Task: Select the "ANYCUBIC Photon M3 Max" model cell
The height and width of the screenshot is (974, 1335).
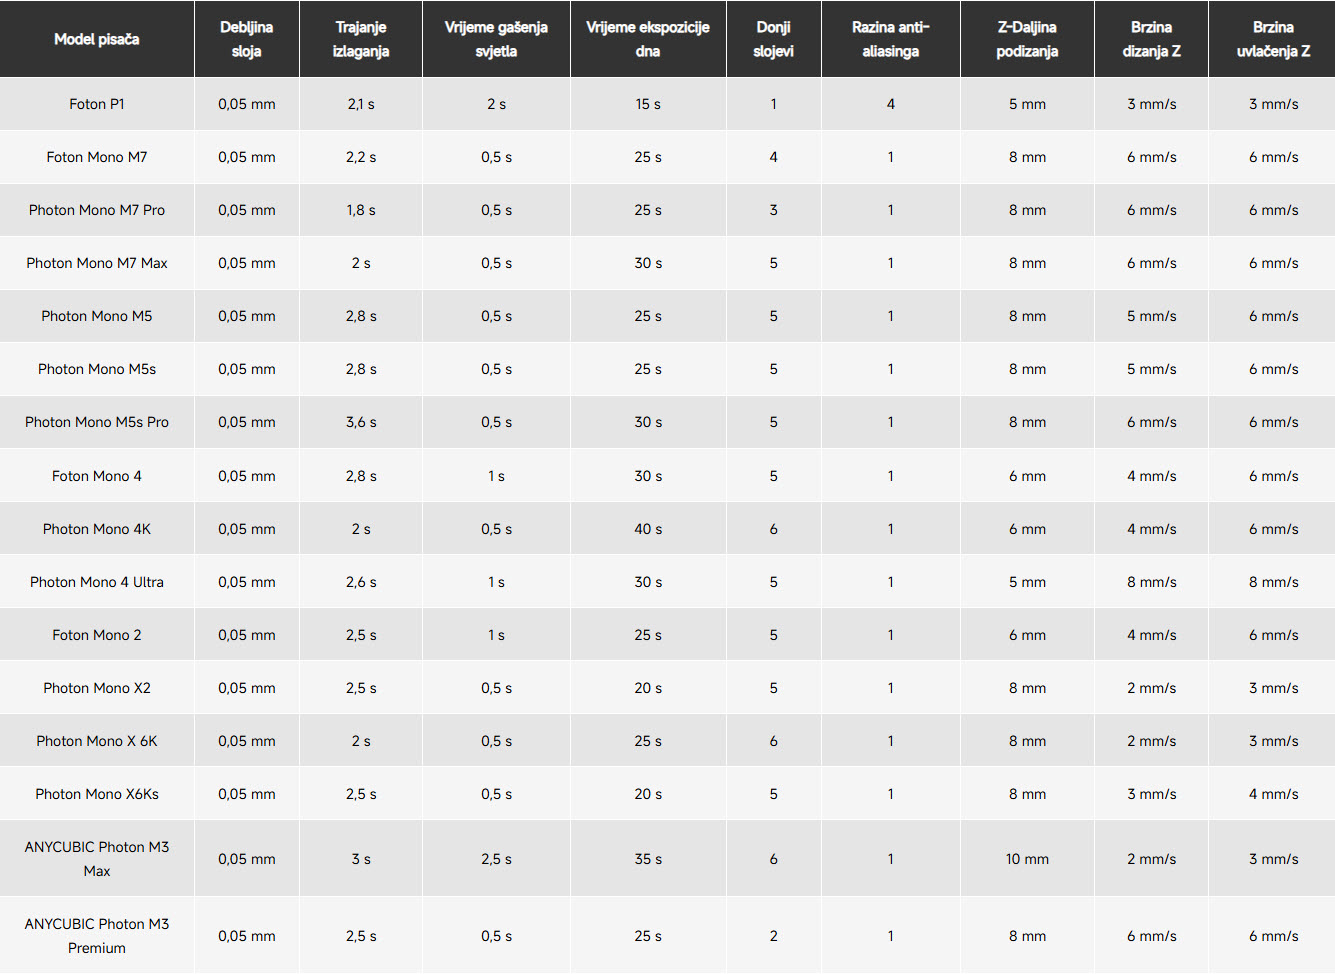Action: (97, 859)
